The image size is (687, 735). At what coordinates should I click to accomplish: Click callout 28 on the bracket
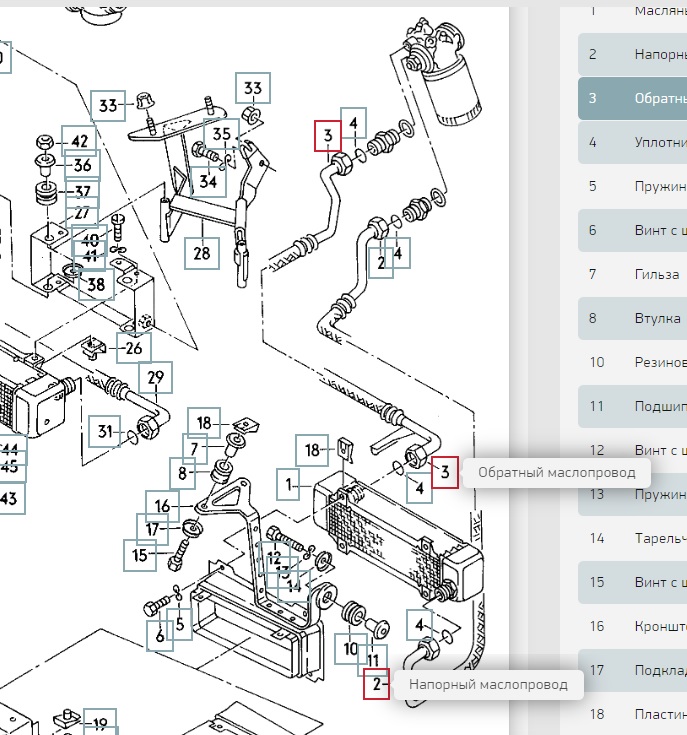(x=202, y=253)
